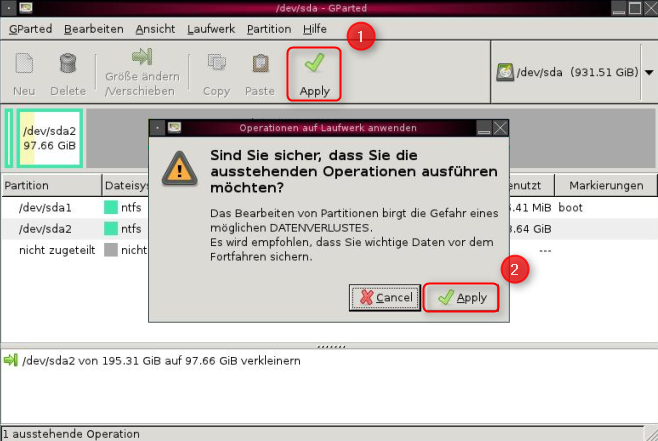
Task: Open the Laufwerk menu
Action: click(x=211, y=29)
